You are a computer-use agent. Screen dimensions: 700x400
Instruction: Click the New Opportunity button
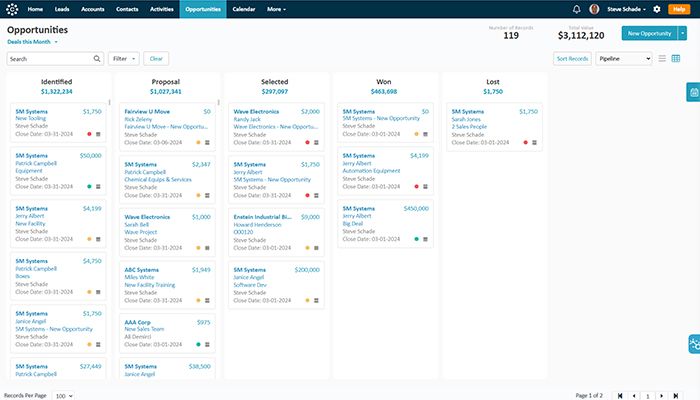(x=647, y=34)
